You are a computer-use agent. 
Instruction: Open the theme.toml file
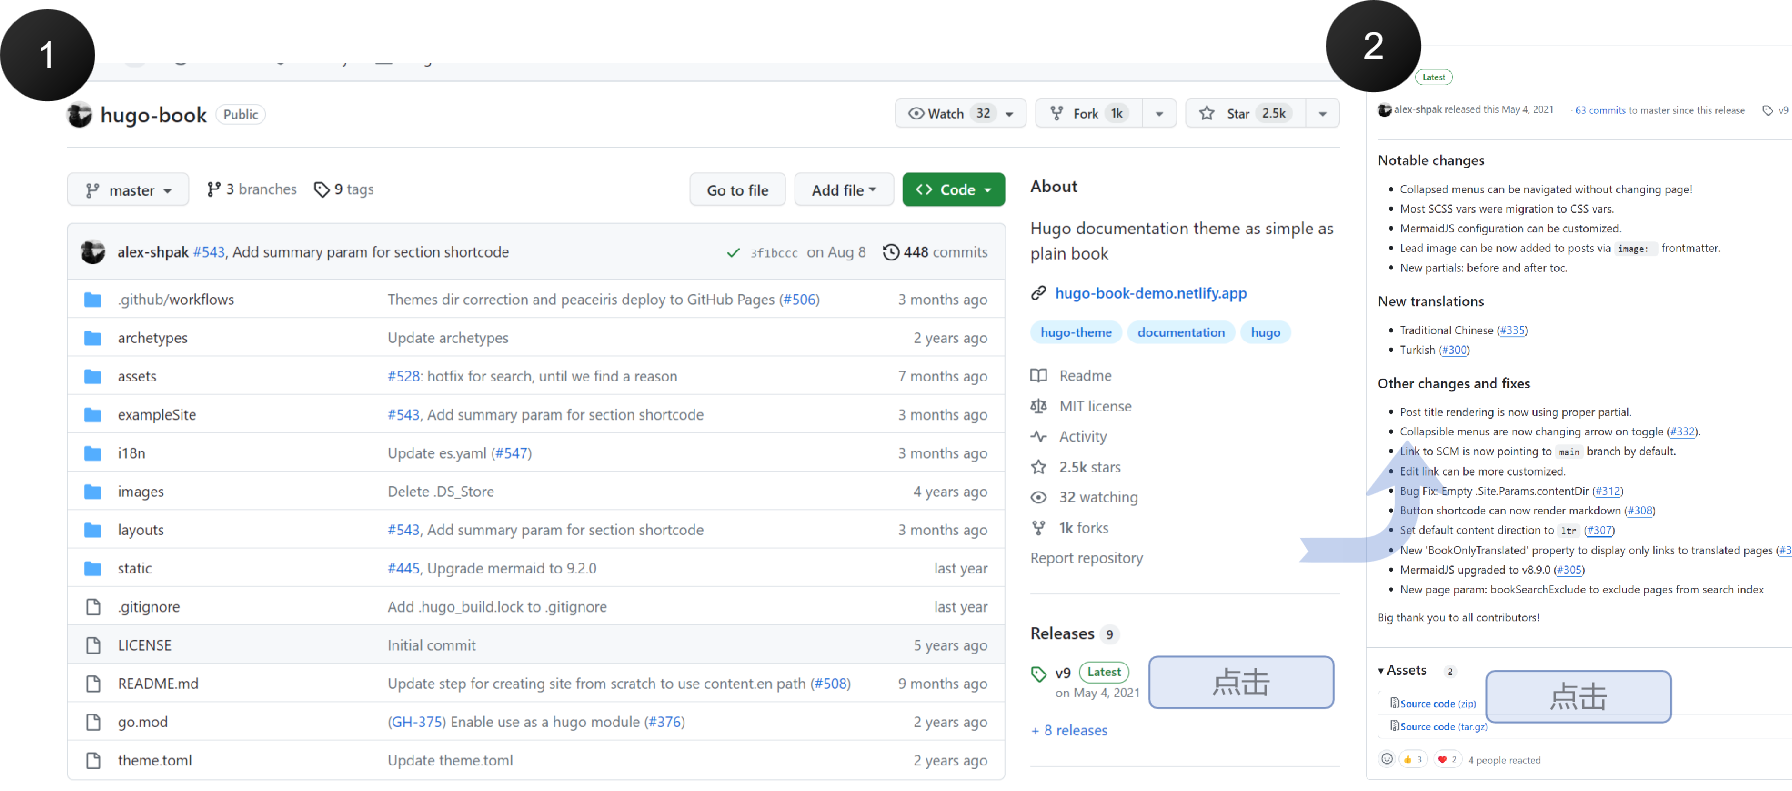(x=155, y=760)
